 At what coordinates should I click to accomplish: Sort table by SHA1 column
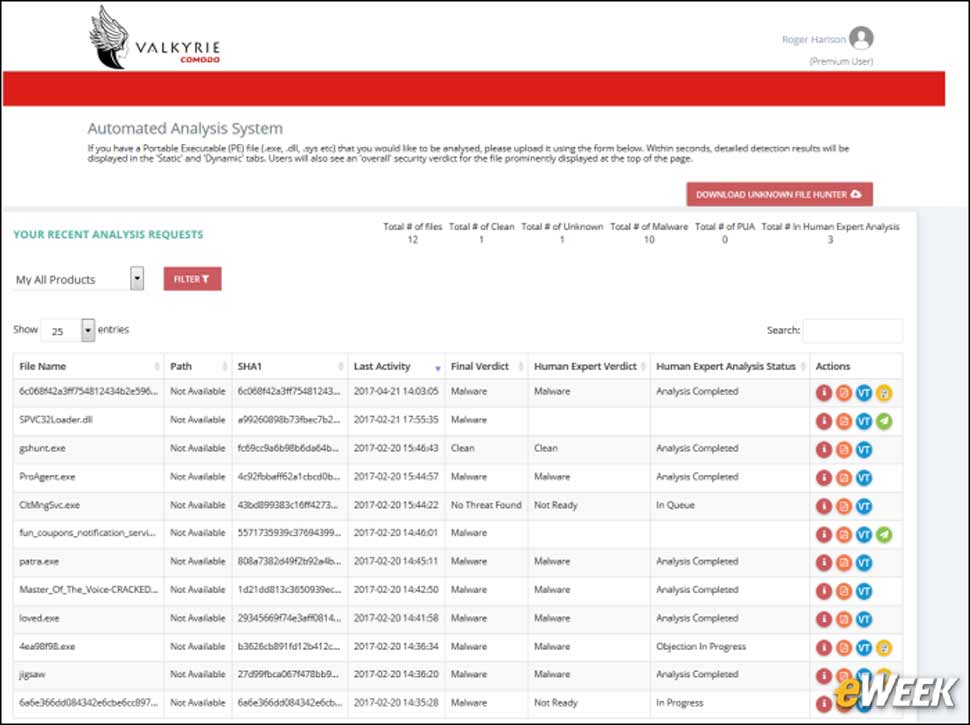[290, 366]
